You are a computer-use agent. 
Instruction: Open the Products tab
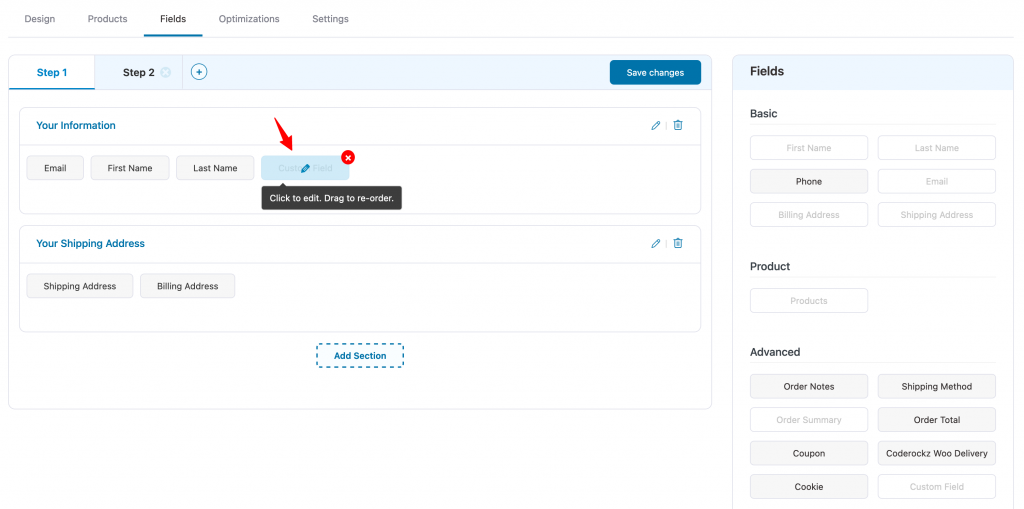[107, 19]
